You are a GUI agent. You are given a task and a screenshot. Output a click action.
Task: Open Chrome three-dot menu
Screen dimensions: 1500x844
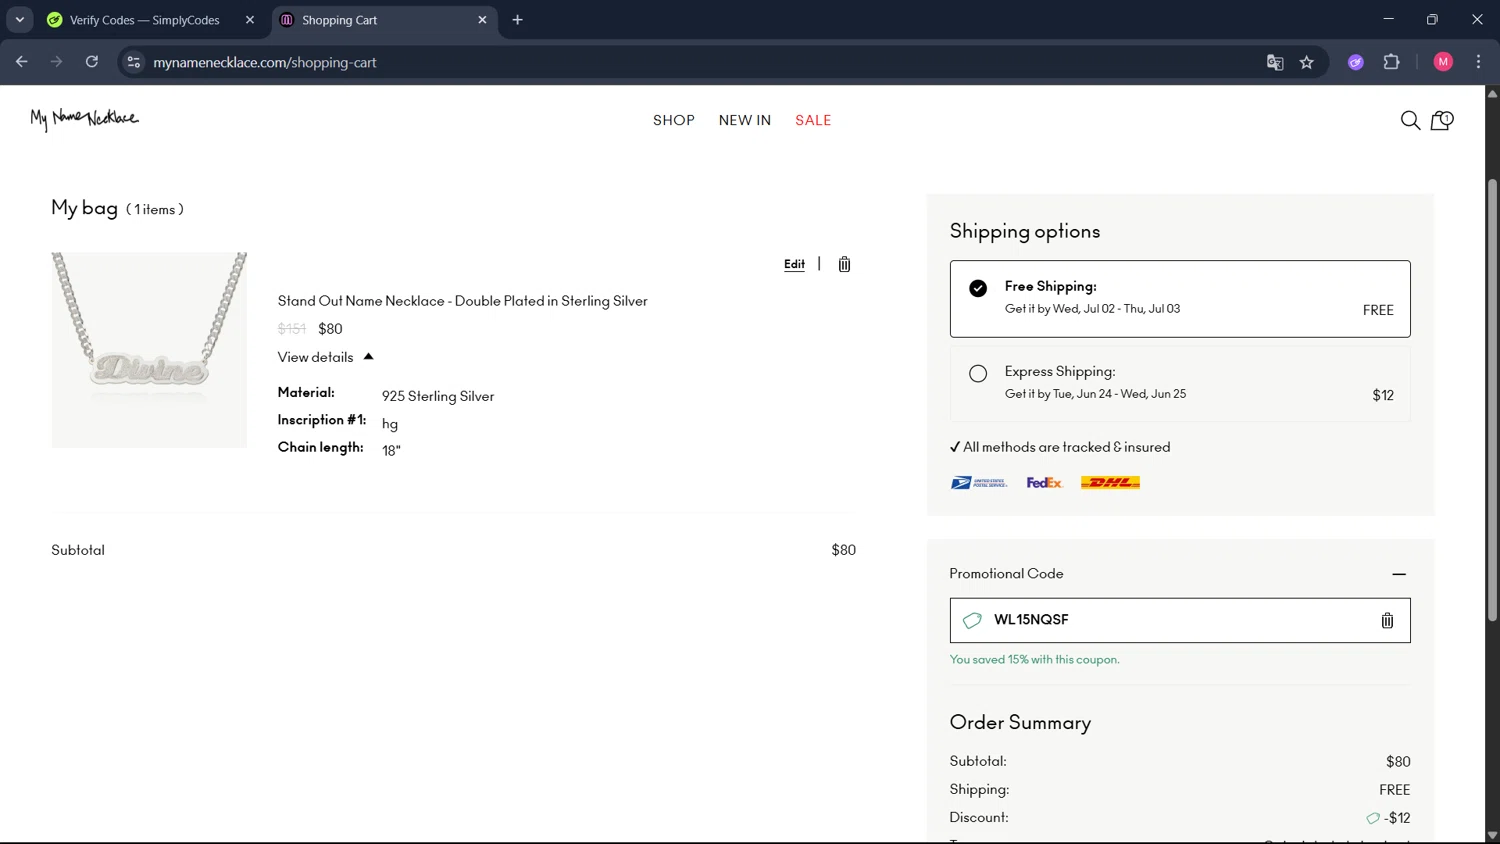point(1478,62)
